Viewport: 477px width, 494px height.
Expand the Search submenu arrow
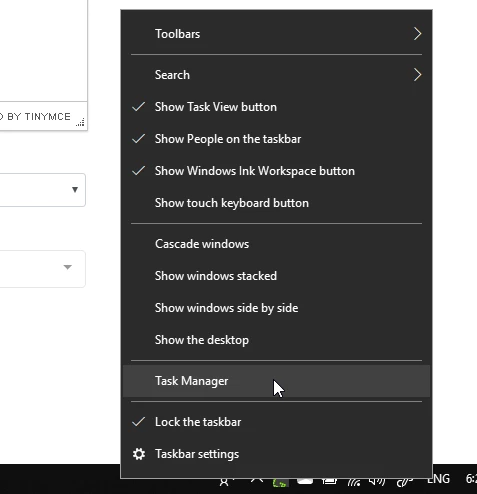[417, 75]
